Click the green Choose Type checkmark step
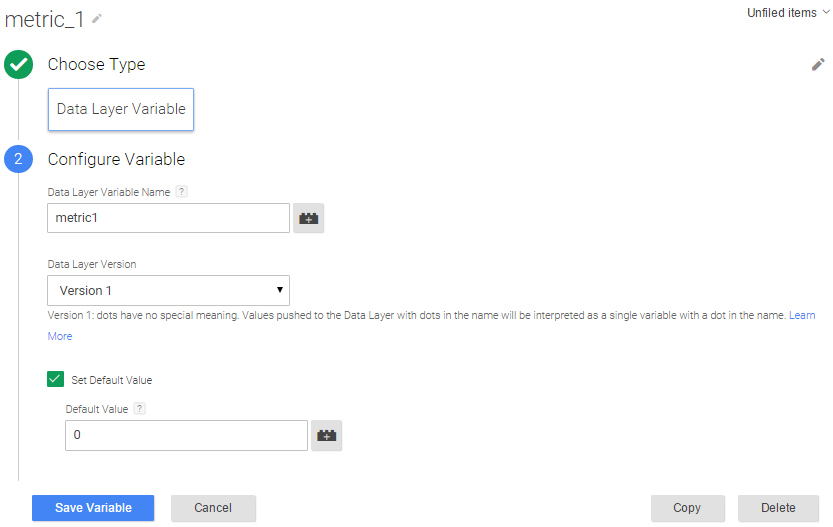 [x=19, y=64]
